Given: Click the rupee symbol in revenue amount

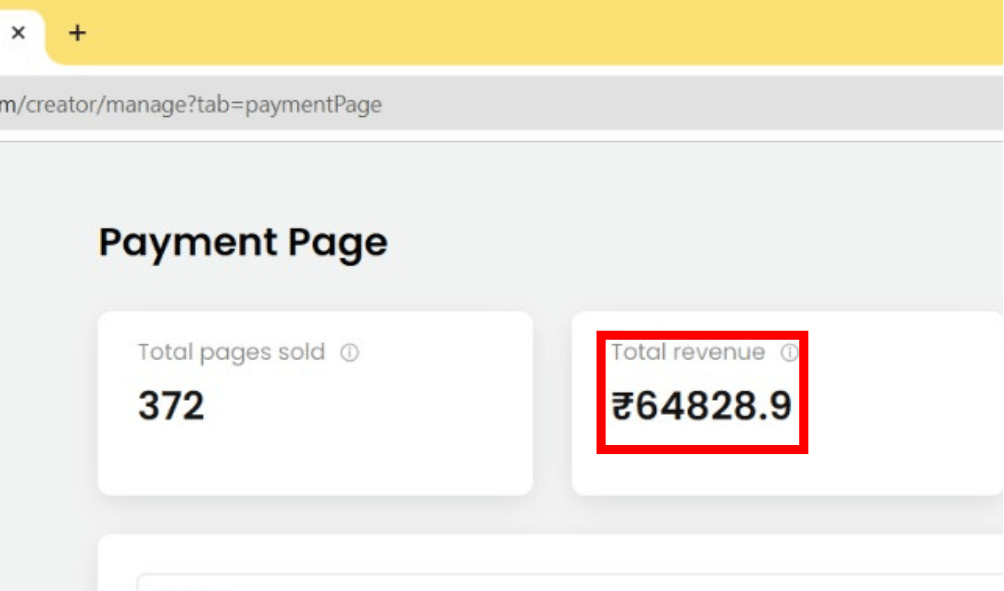Looking at the screenshot, I should [622, 406].
